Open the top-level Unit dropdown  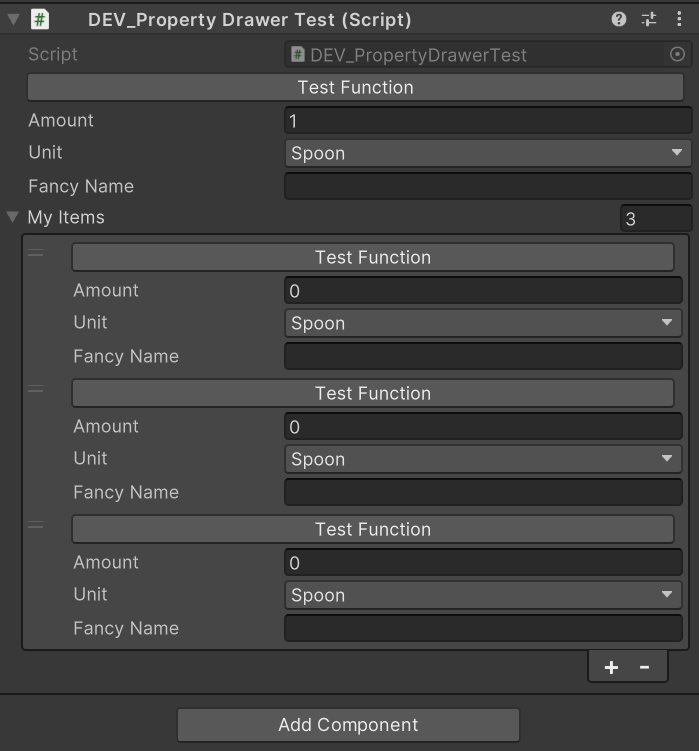tap(488, 153)
